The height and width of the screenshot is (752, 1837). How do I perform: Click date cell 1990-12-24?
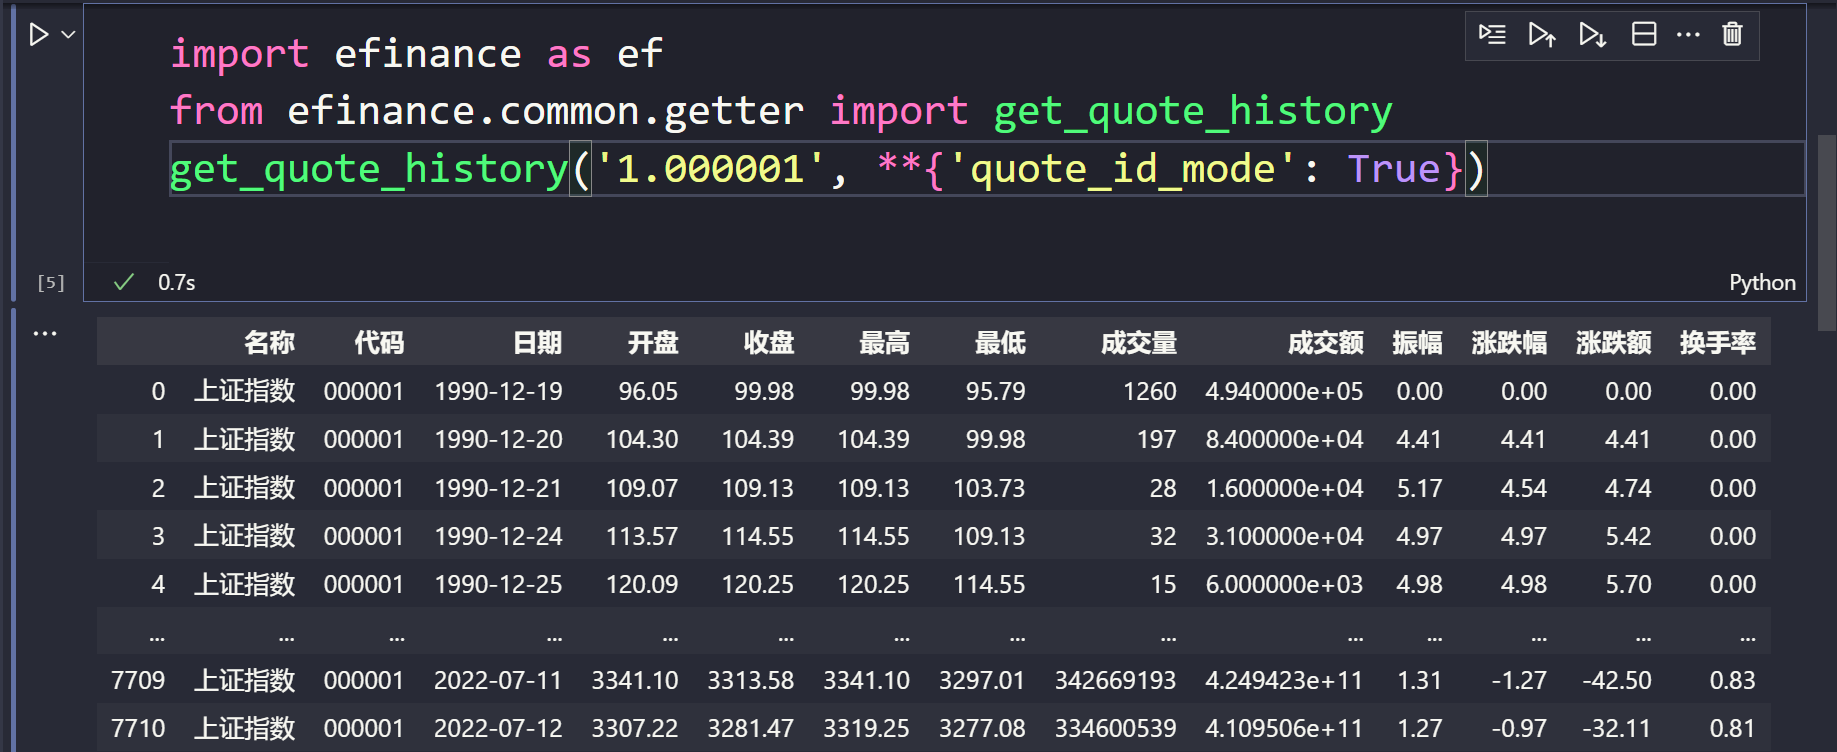click(x=498, y=536)
